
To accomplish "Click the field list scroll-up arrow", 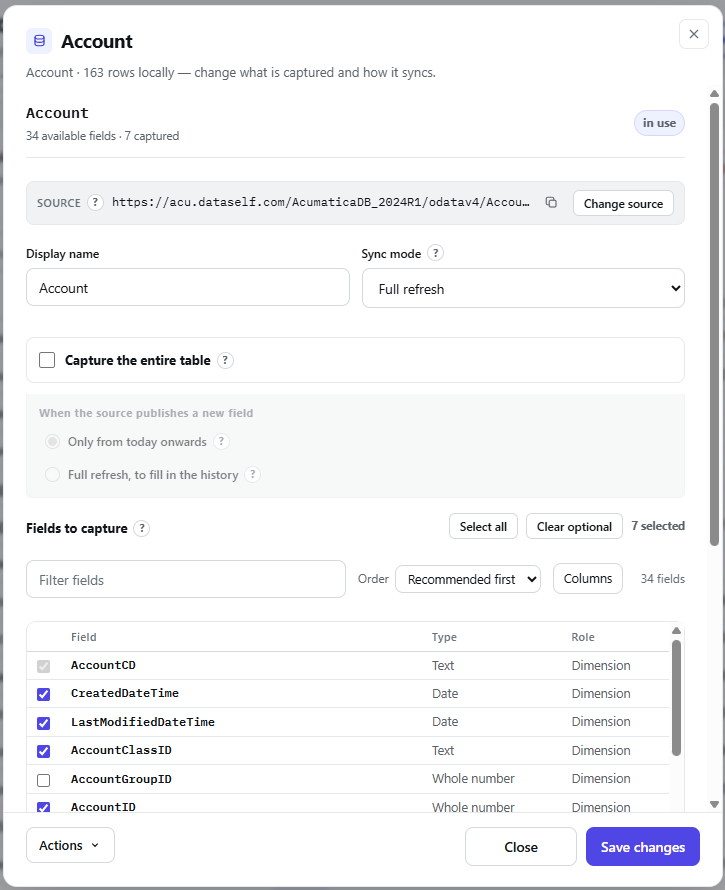I will pos(676,631).
